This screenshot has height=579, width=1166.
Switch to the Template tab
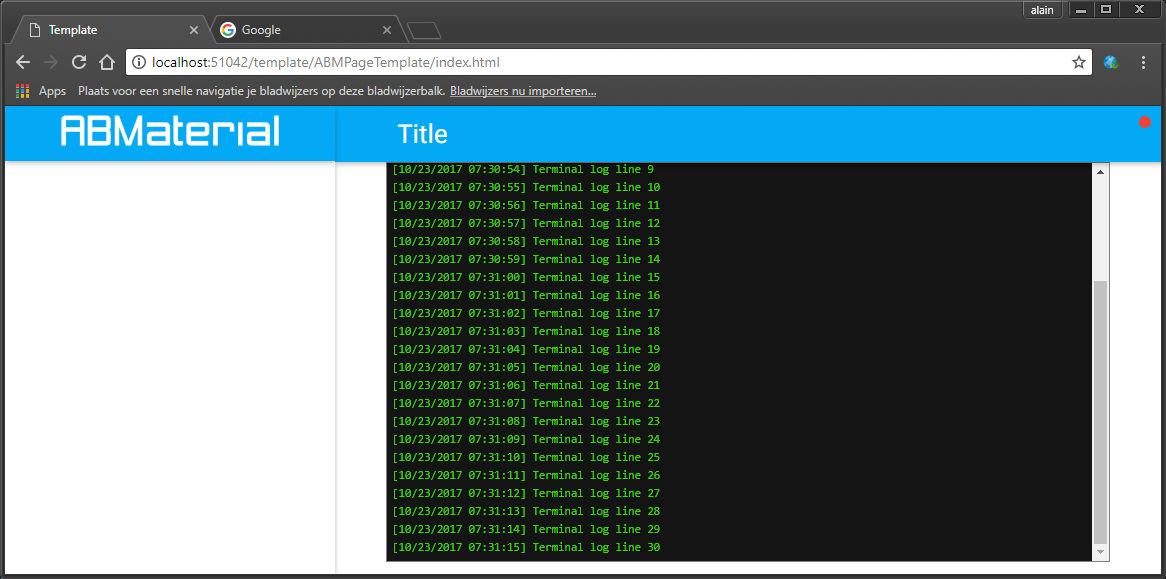point(108,30)
